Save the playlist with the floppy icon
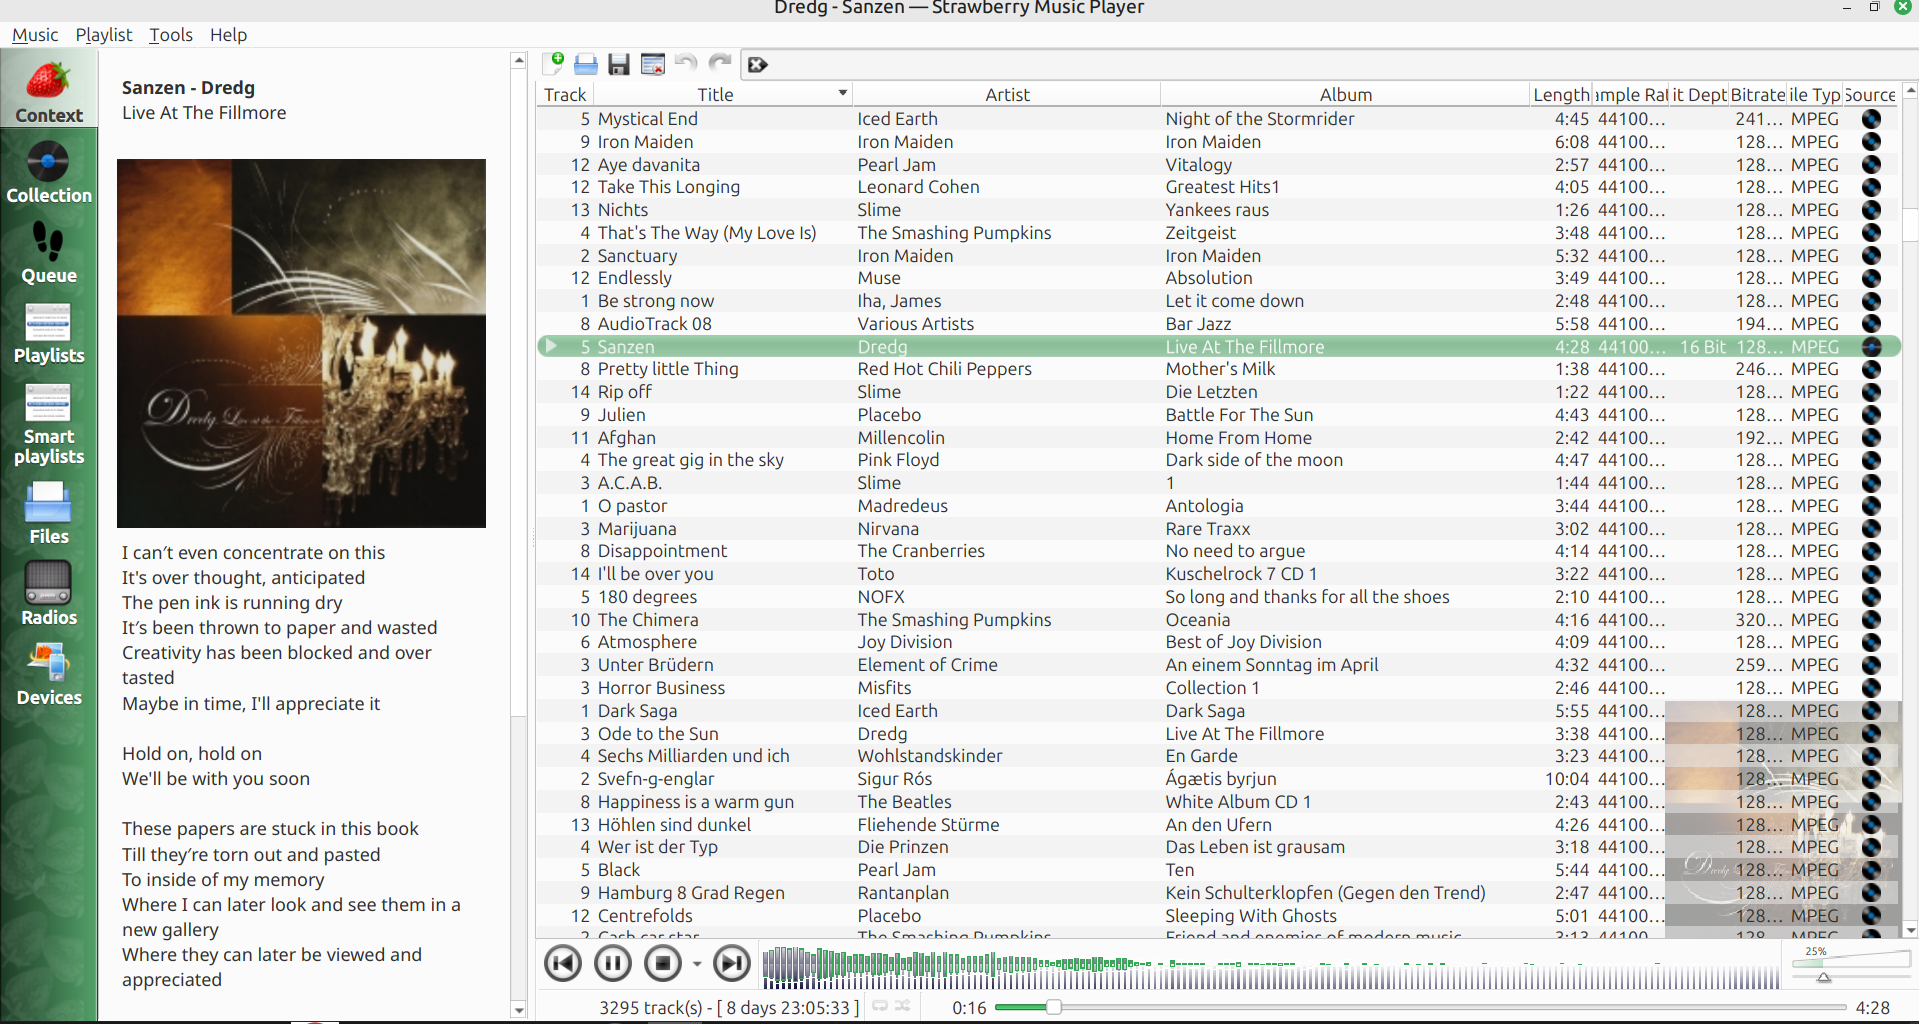This screenshot has height=1024, width=1919. [x=619, y=64]
